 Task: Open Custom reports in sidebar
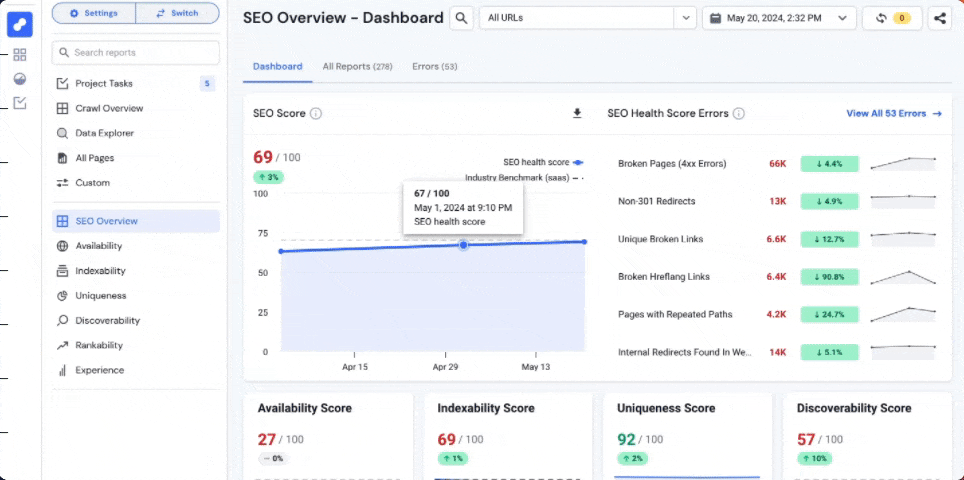point(135,183)
